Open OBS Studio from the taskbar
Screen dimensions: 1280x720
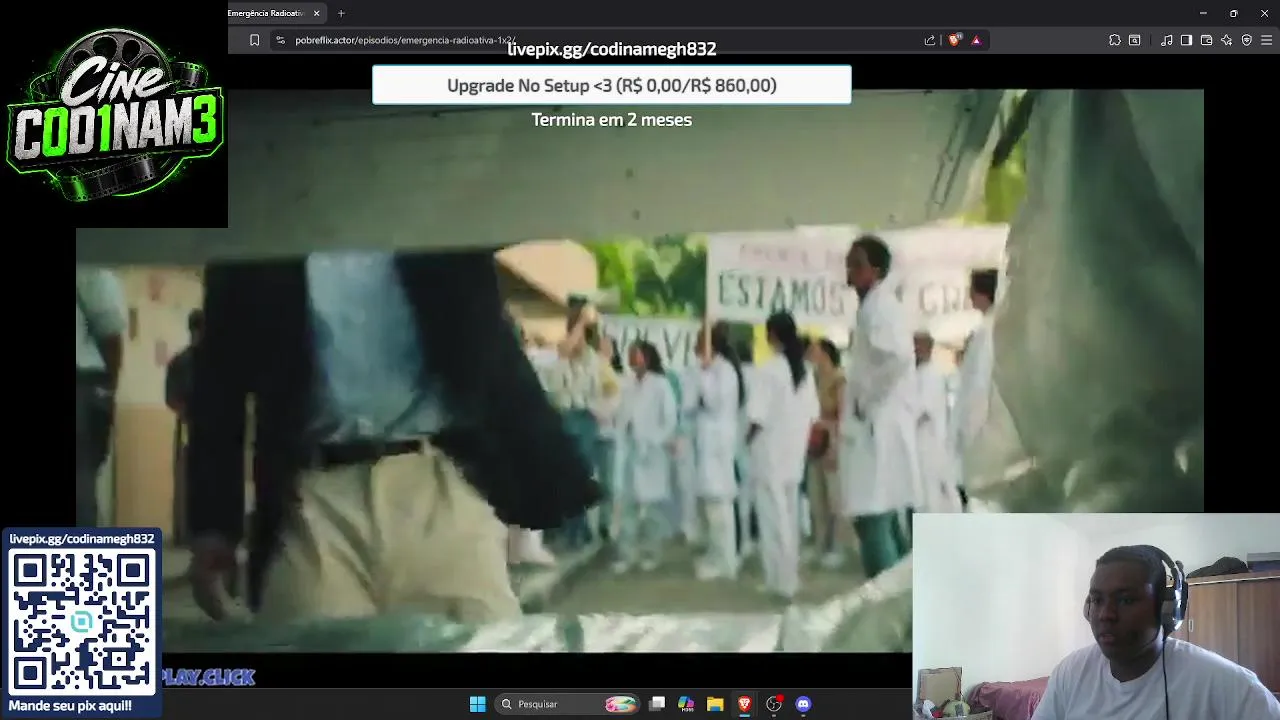[774, 704]
